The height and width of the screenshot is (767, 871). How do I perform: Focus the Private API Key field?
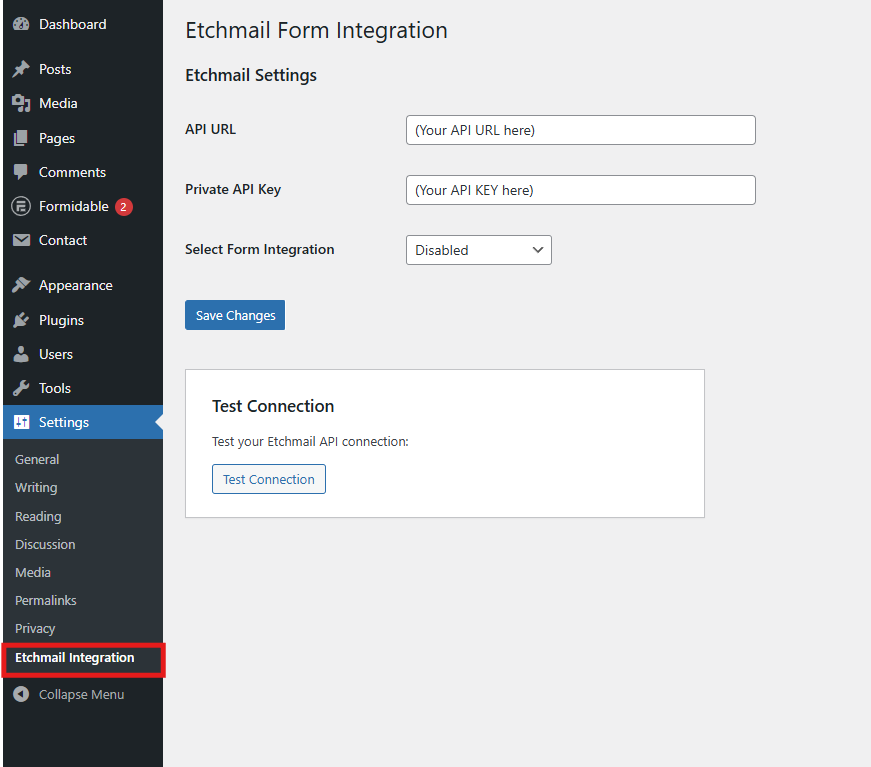coord(580,190)
